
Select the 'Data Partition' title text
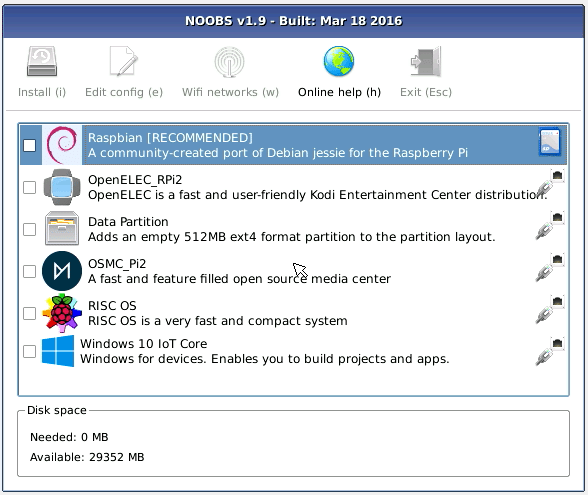[128, 222]
